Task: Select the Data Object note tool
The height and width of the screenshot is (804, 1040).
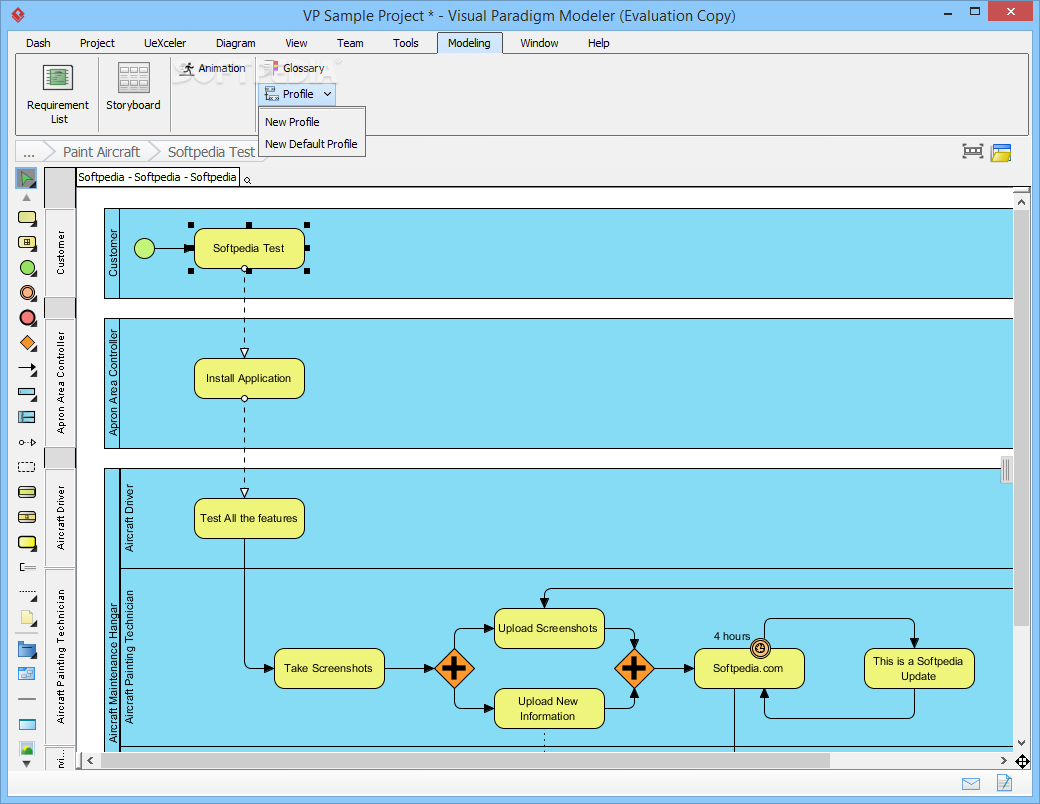Action: (x=27, y=618)
